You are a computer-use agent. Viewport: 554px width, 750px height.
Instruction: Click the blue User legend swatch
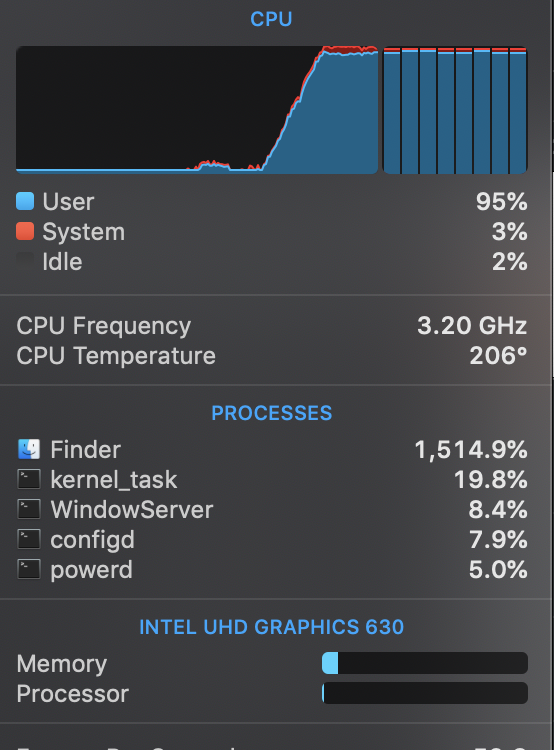25,201
